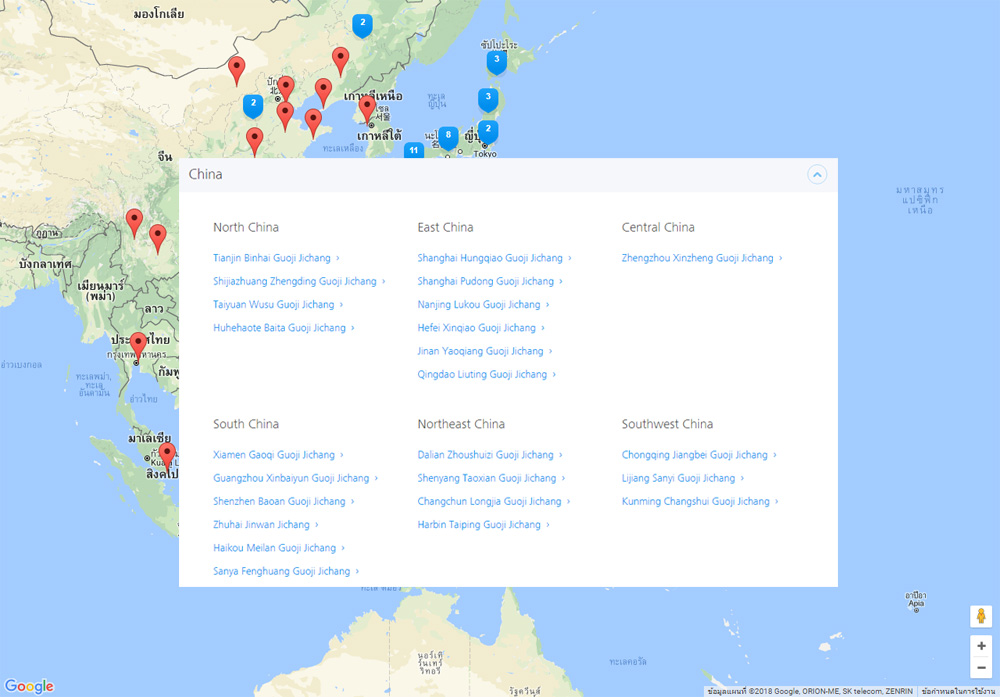The height and width of the screenshot is (697, 1000).
Task: Zoom out the map with minus button
Action: click(981, 668)
